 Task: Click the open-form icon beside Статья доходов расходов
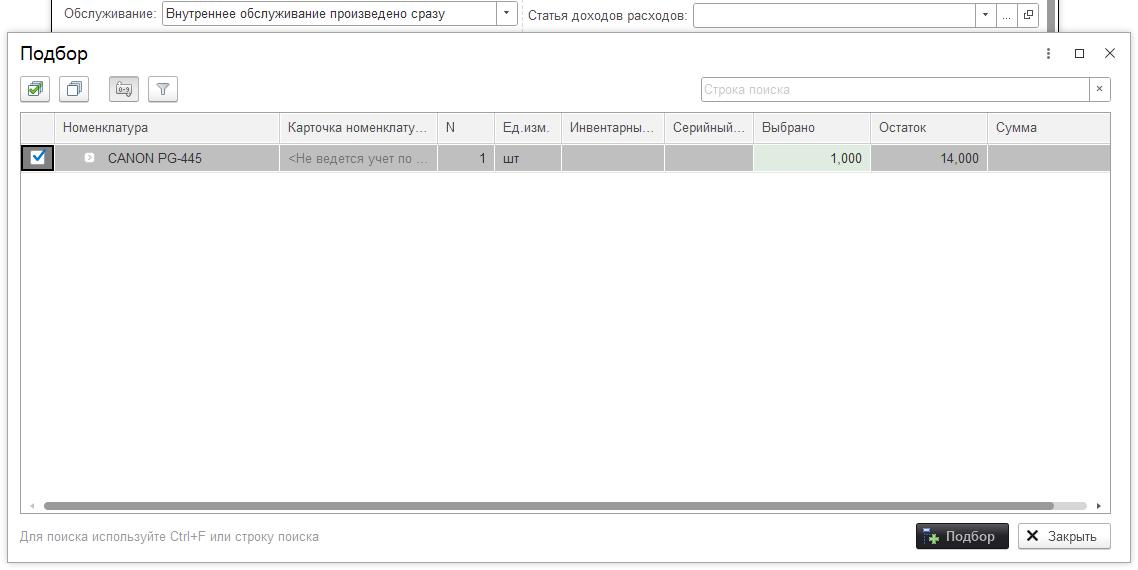pyautogui.click(x=1028, y=15)
